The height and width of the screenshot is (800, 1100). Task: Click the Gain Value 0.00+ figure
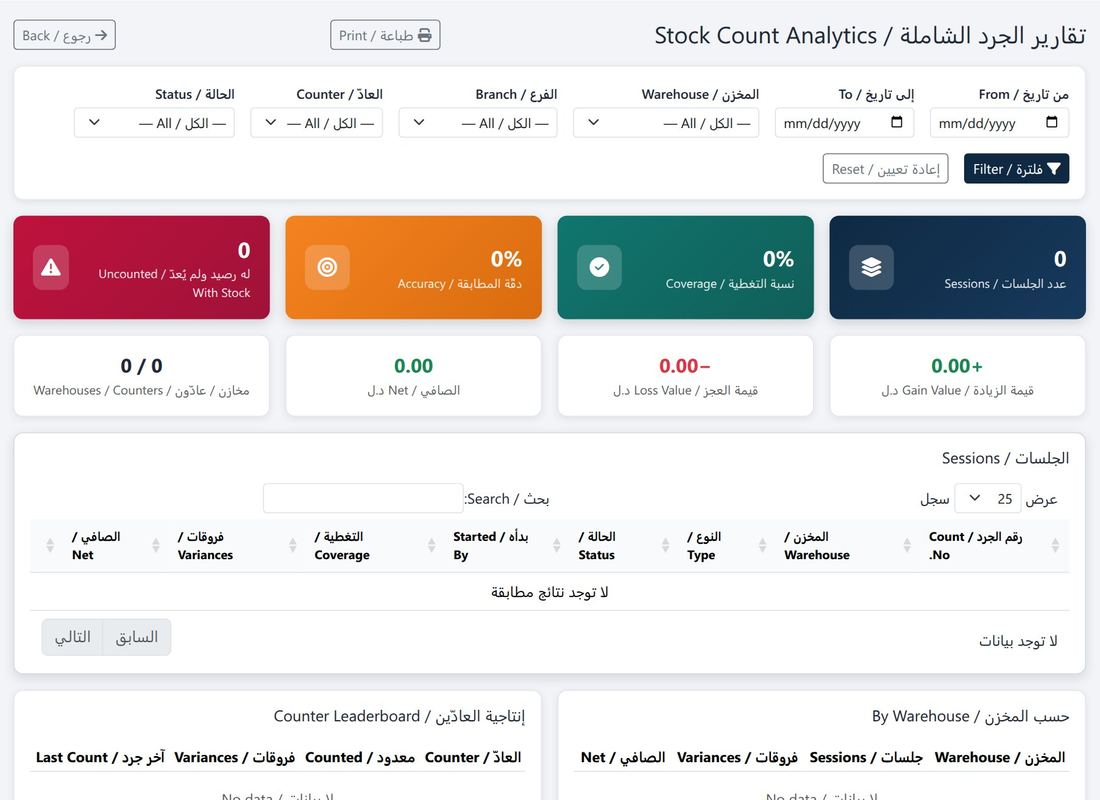(957, 366)
